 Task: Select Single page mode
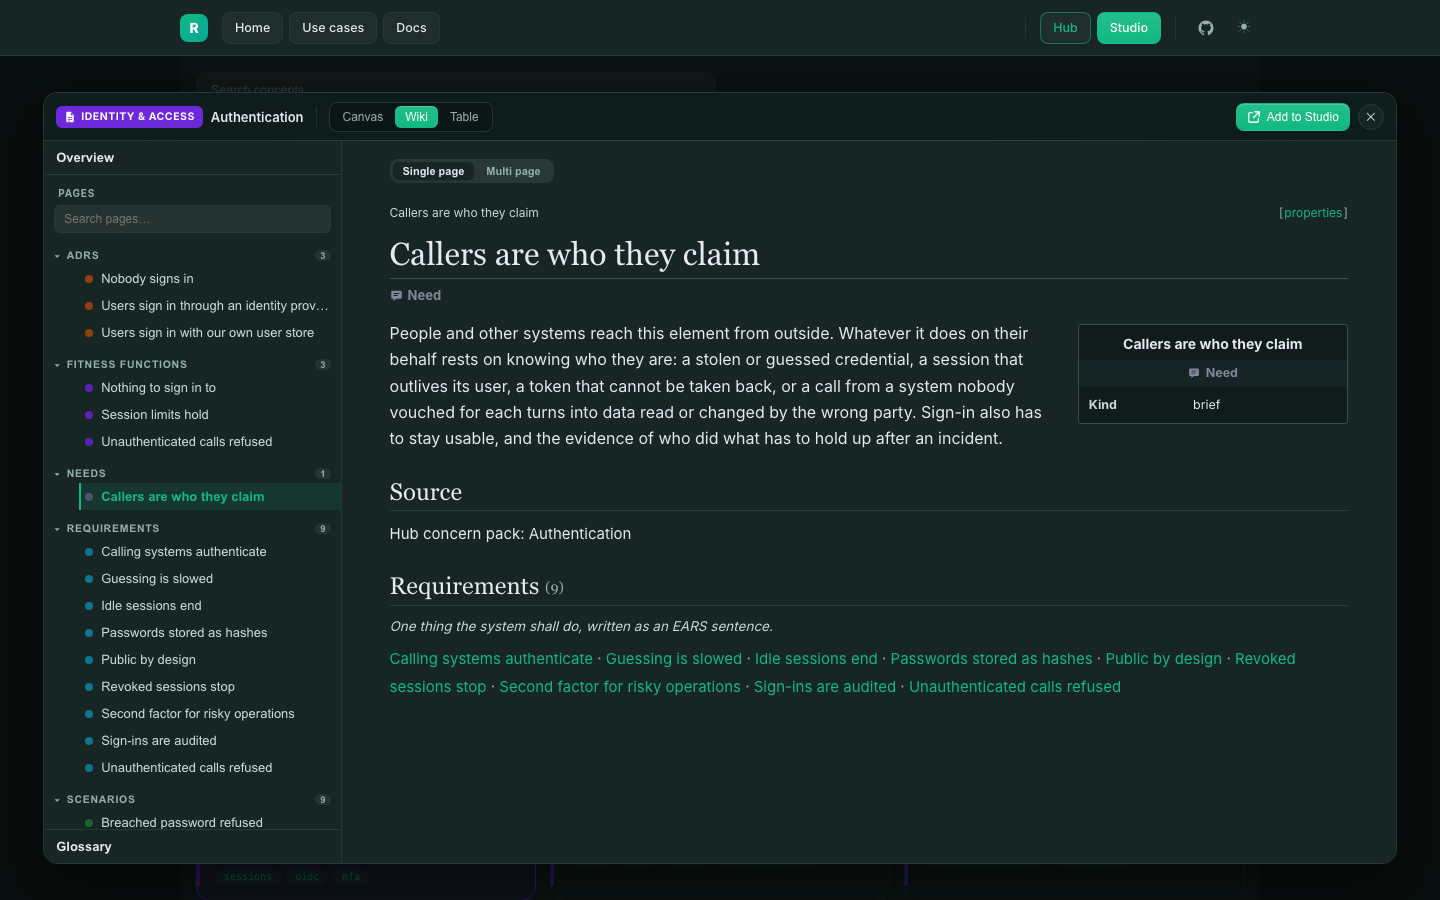point(433,171)
